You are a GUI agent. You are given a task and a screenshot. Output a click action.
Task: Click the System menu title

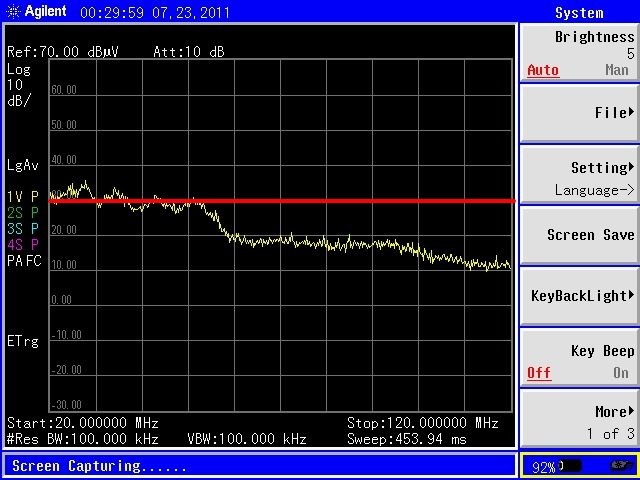coord(579,13)
